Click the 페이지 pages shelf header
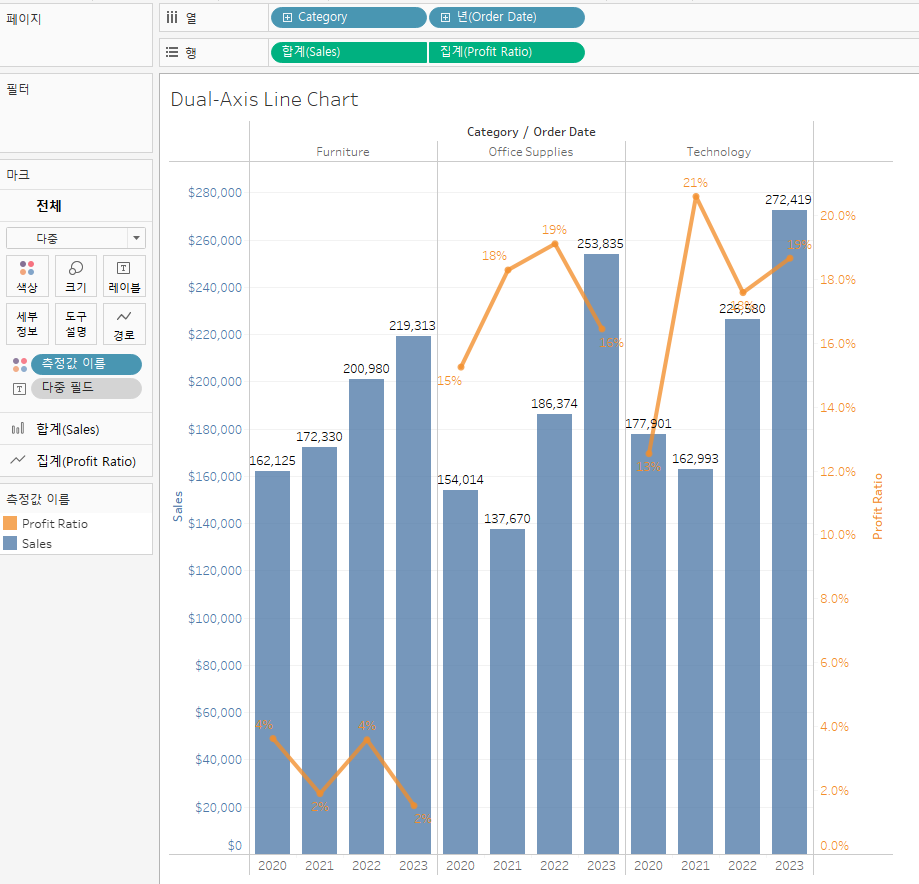 (23, 19)
